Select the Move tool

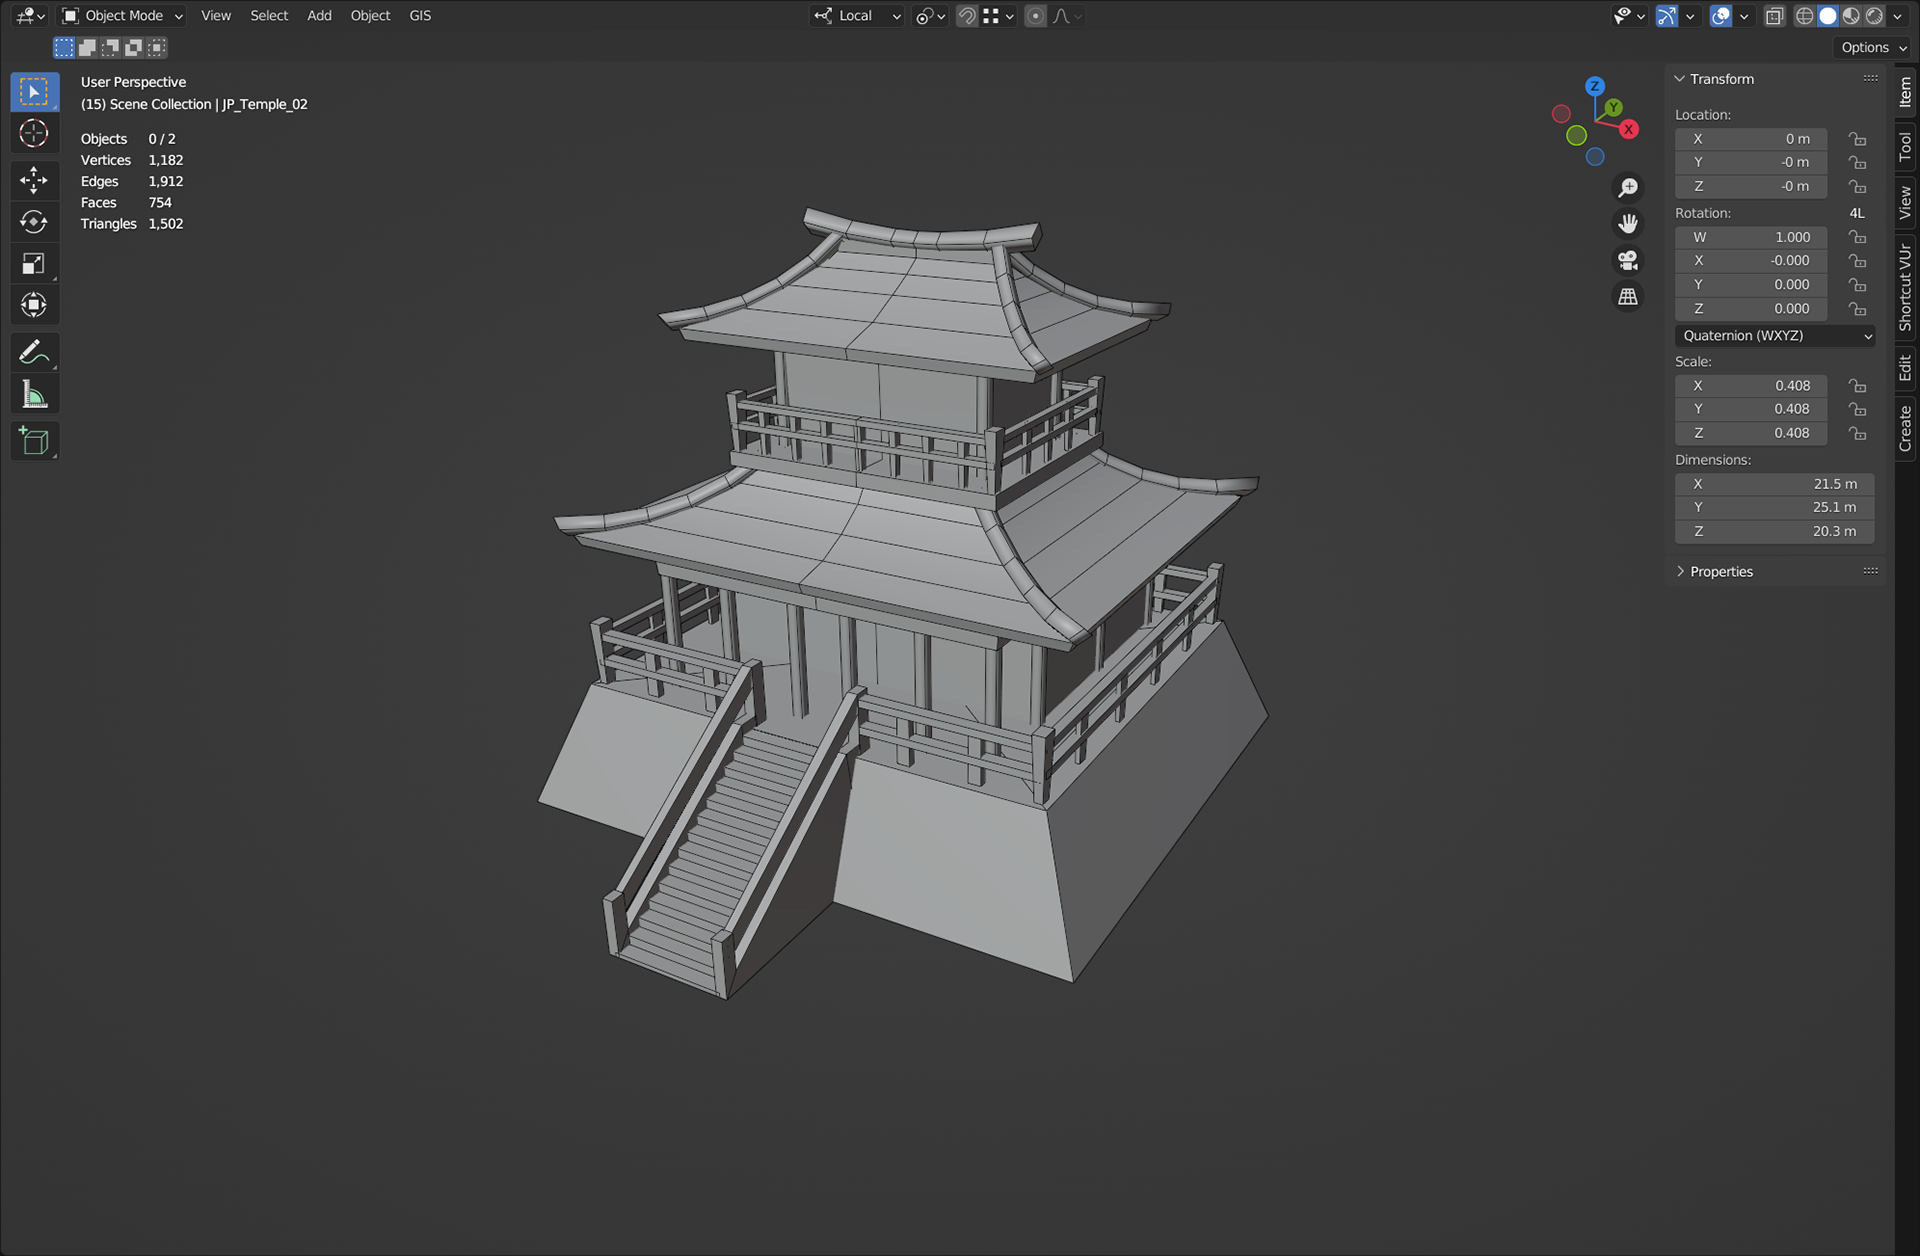[x=34, y=179]
